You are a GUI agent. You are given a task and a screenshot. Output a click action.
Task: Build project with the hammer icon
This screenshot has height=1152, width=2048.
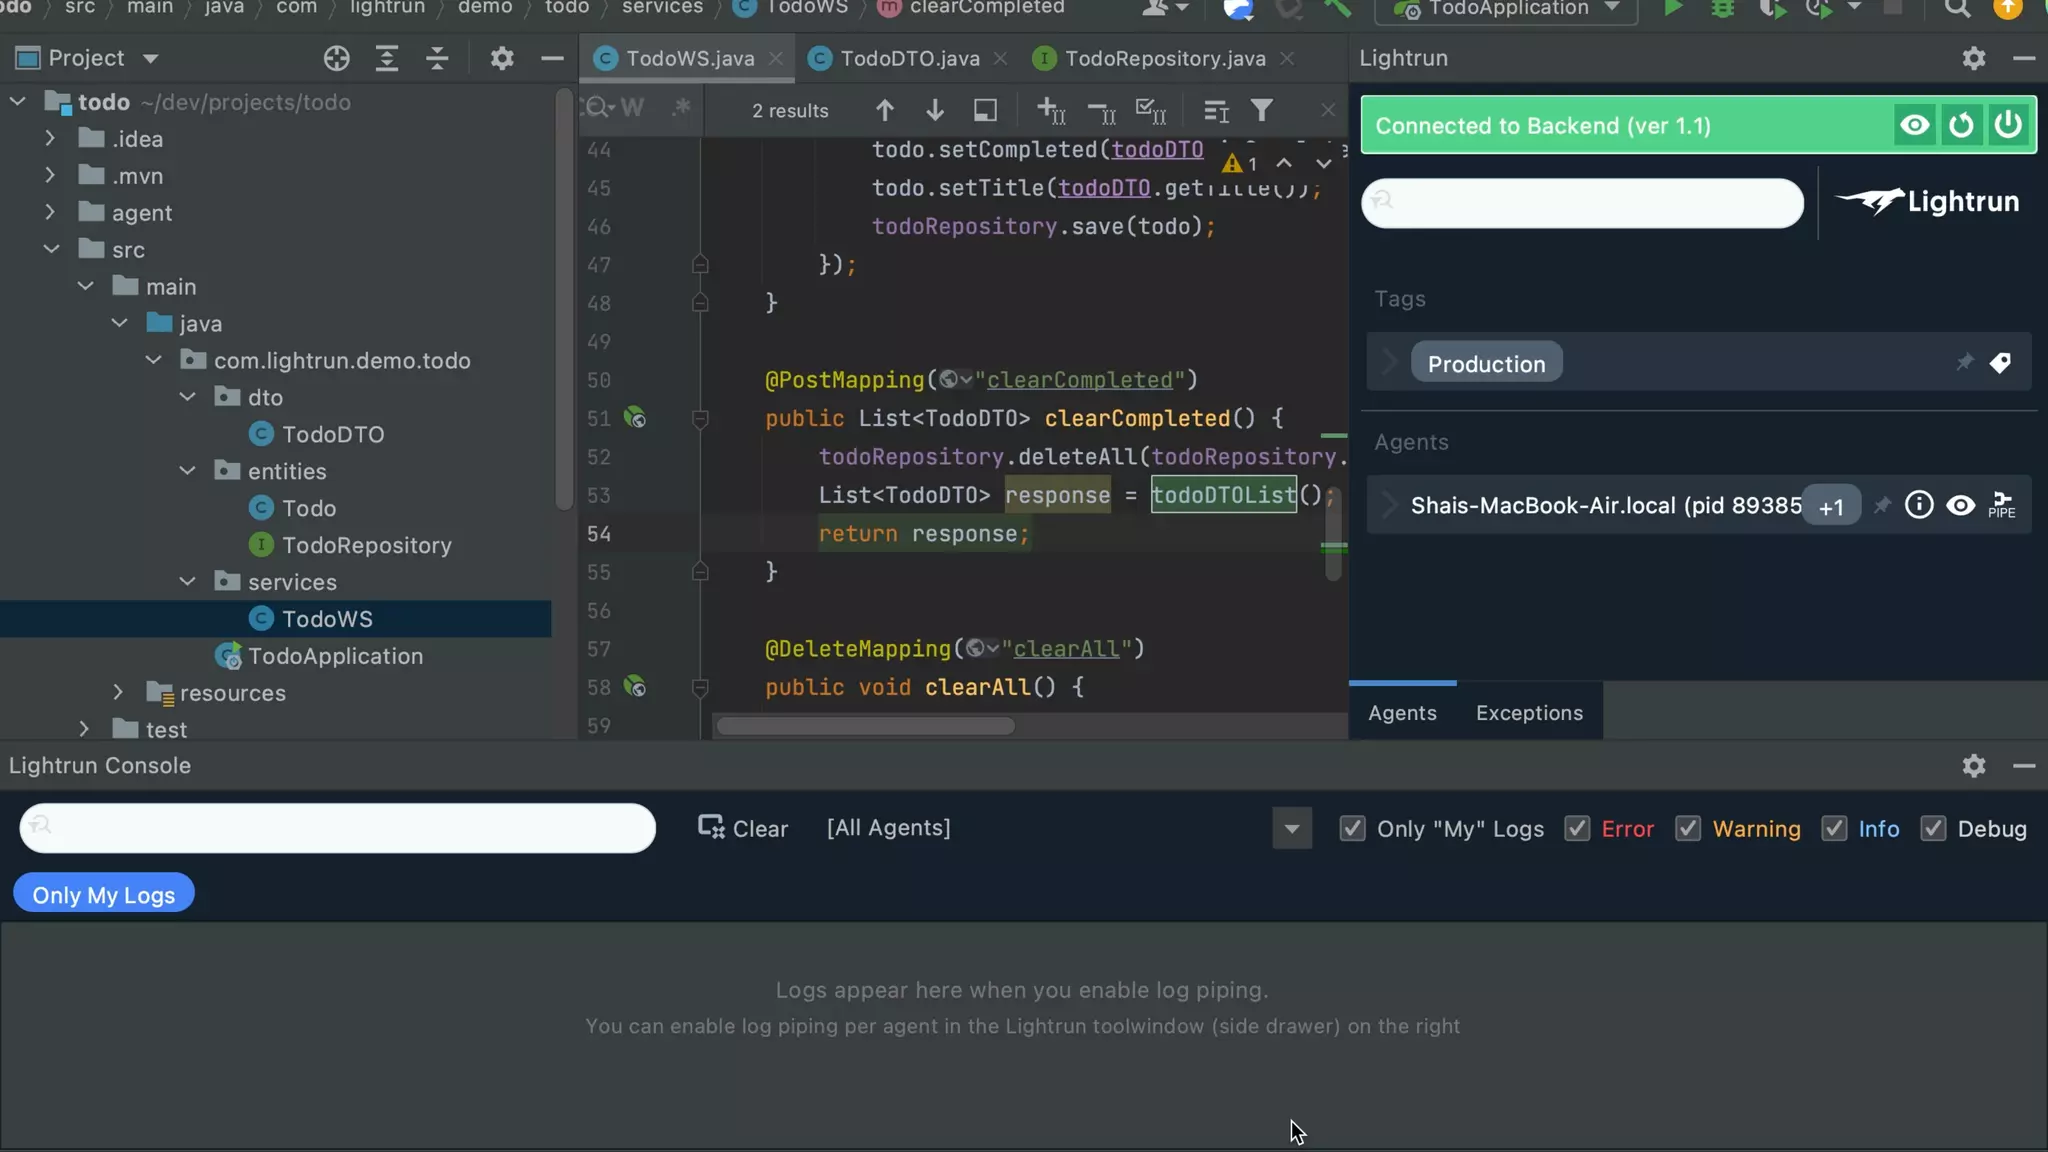pos(1337,9)
